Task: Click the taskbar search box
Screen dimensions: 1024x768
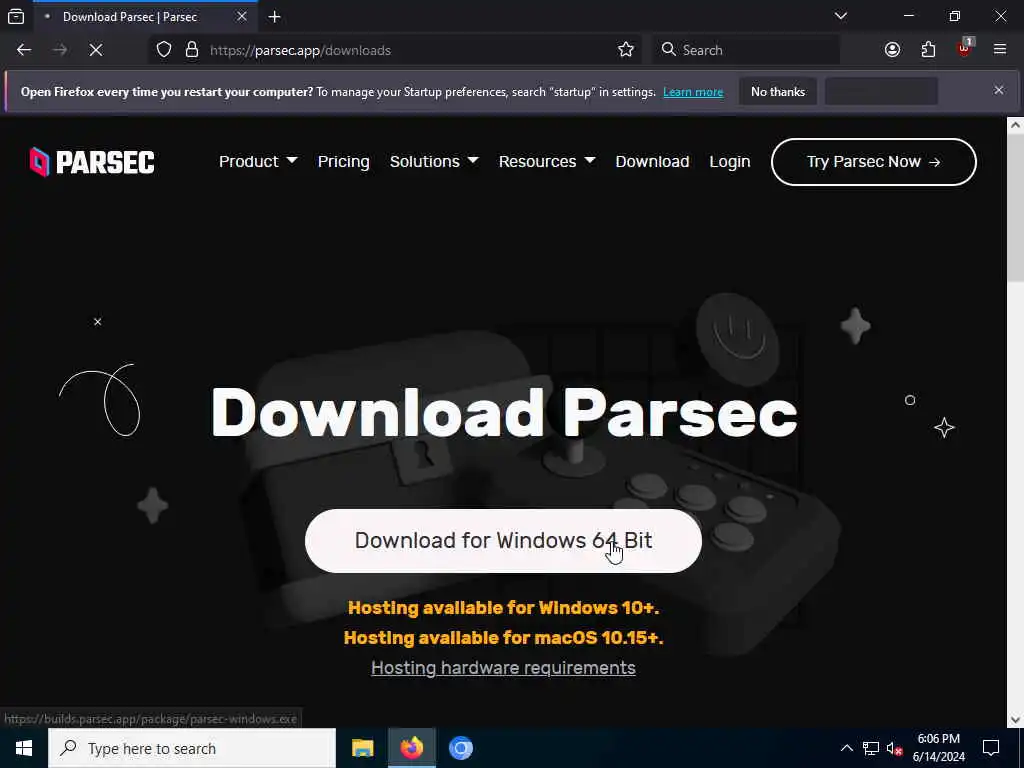Action: coord(192,748)
